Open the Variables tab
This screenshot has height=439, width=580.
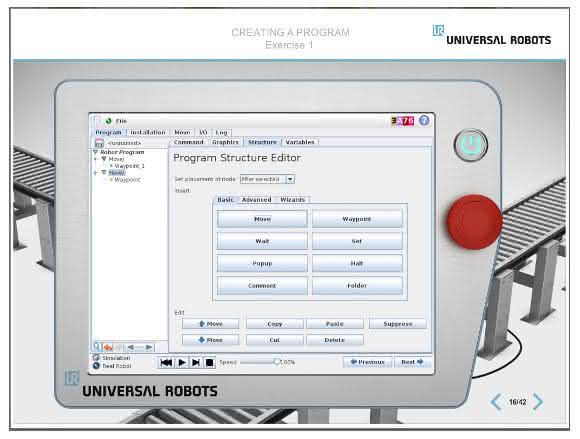point(300,142)
